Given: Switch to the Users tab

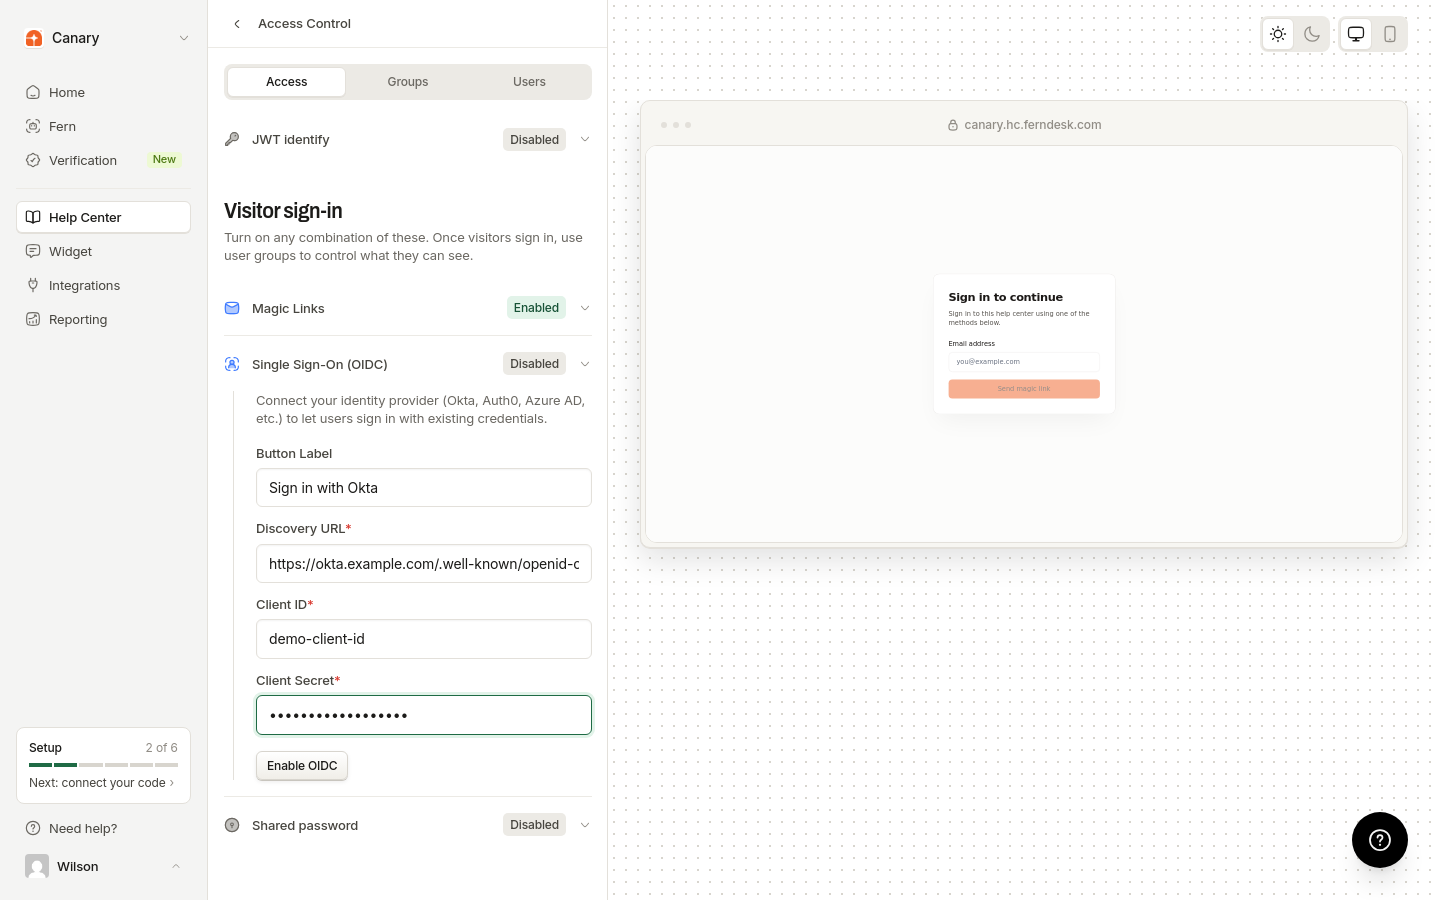Looking at the screenshot, I should (x=529, y=82).
